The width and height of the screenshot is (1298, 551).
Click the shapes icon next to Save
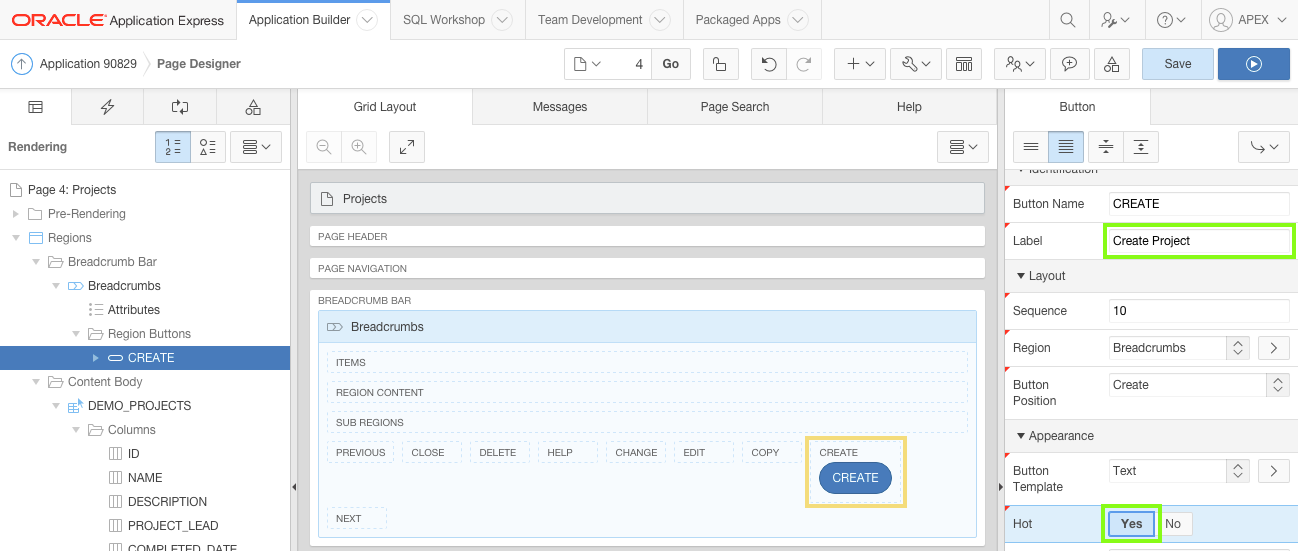1112,64
